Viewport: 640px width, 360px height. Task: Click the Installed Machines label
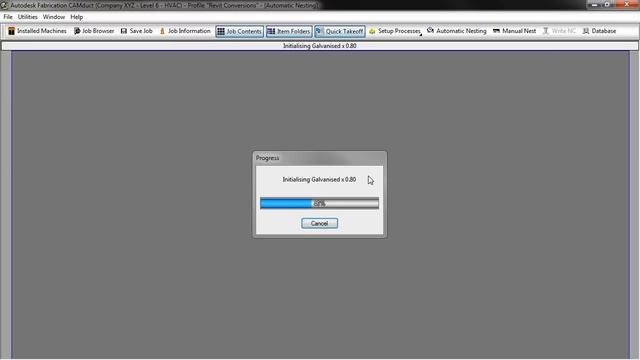[42, 31]
